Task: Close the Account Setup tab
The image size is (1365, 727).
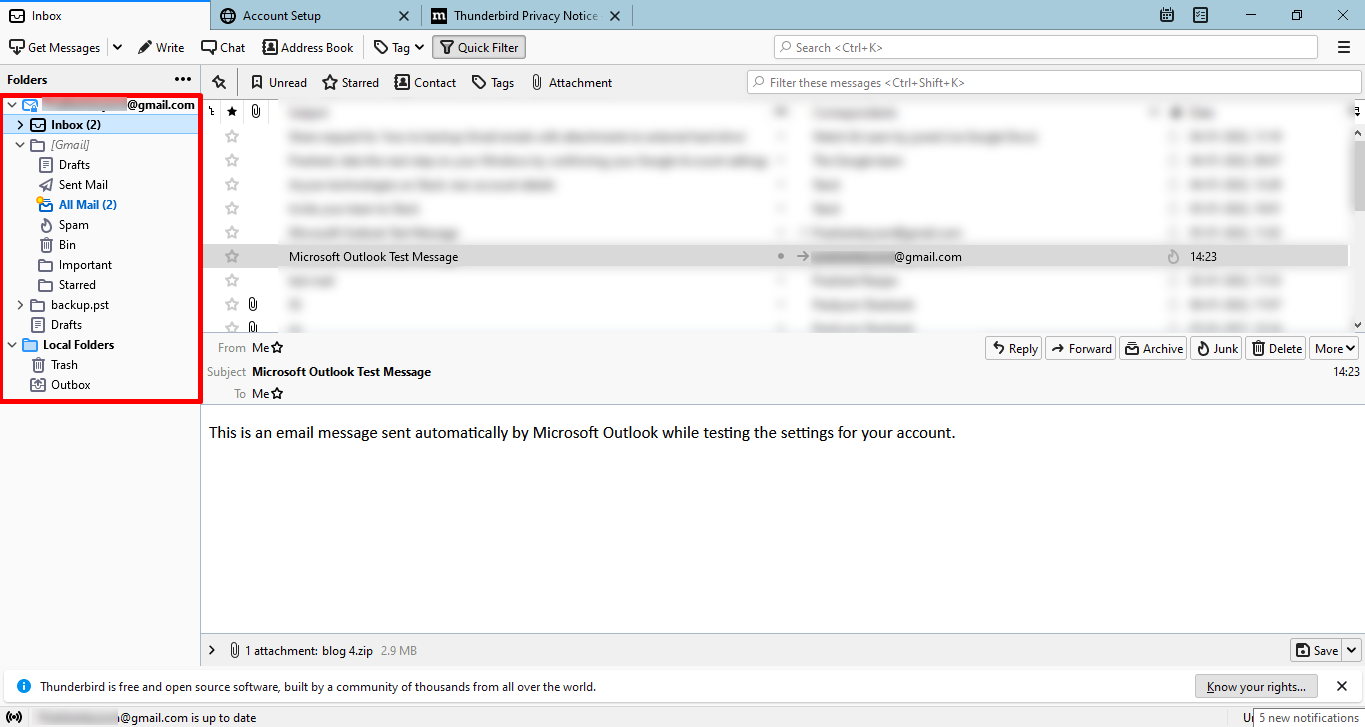Action: [404, 16]
